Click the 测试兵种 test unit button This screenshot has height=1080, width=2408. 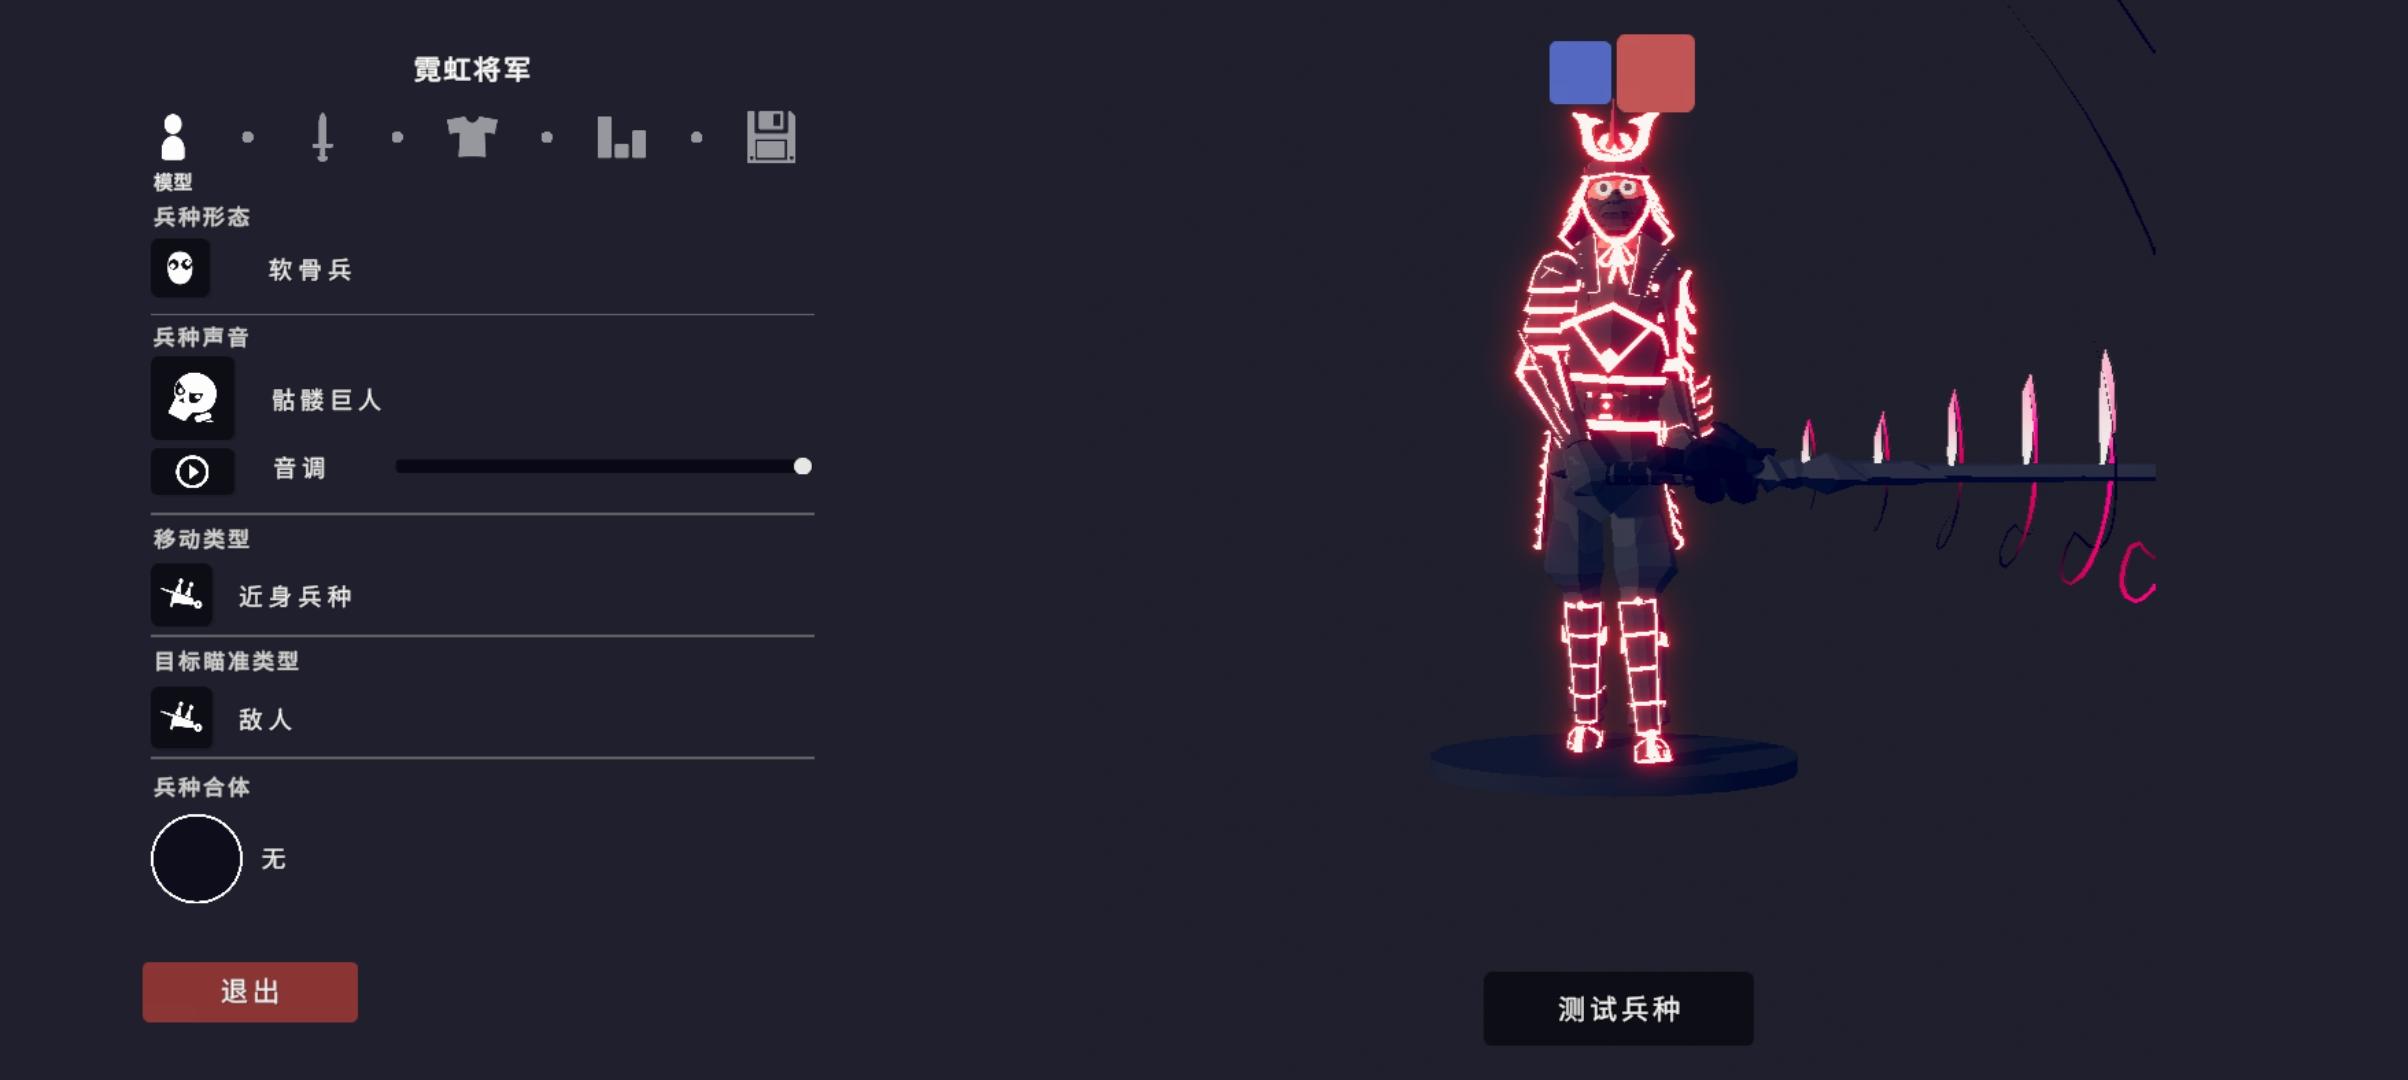[1618, 1008]
